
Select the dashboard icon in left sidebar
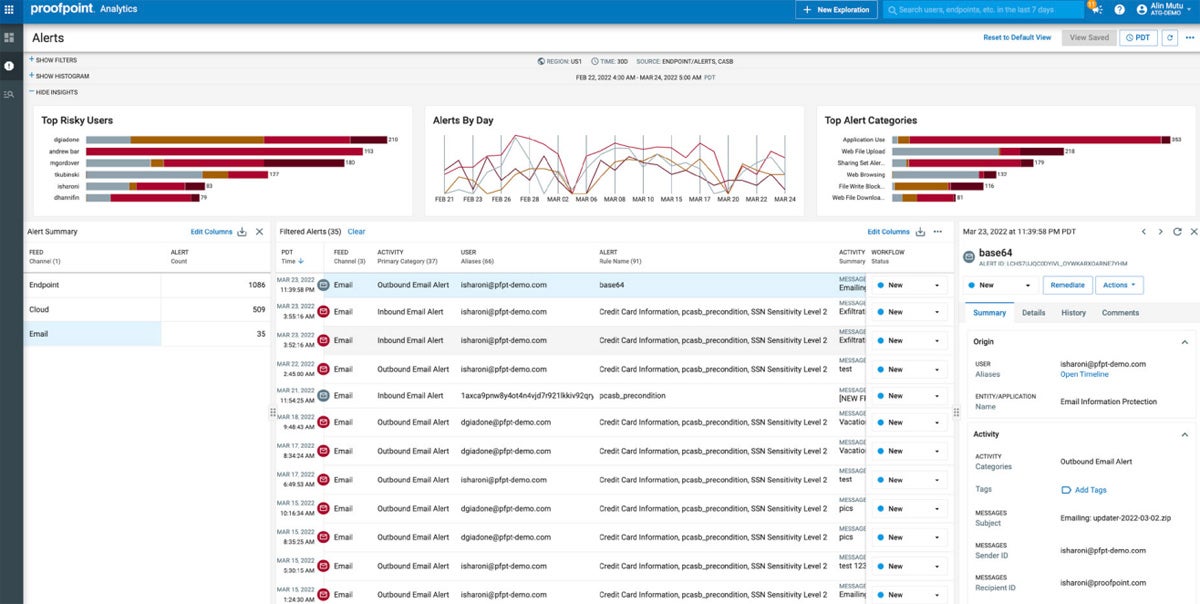click(10, 38)
